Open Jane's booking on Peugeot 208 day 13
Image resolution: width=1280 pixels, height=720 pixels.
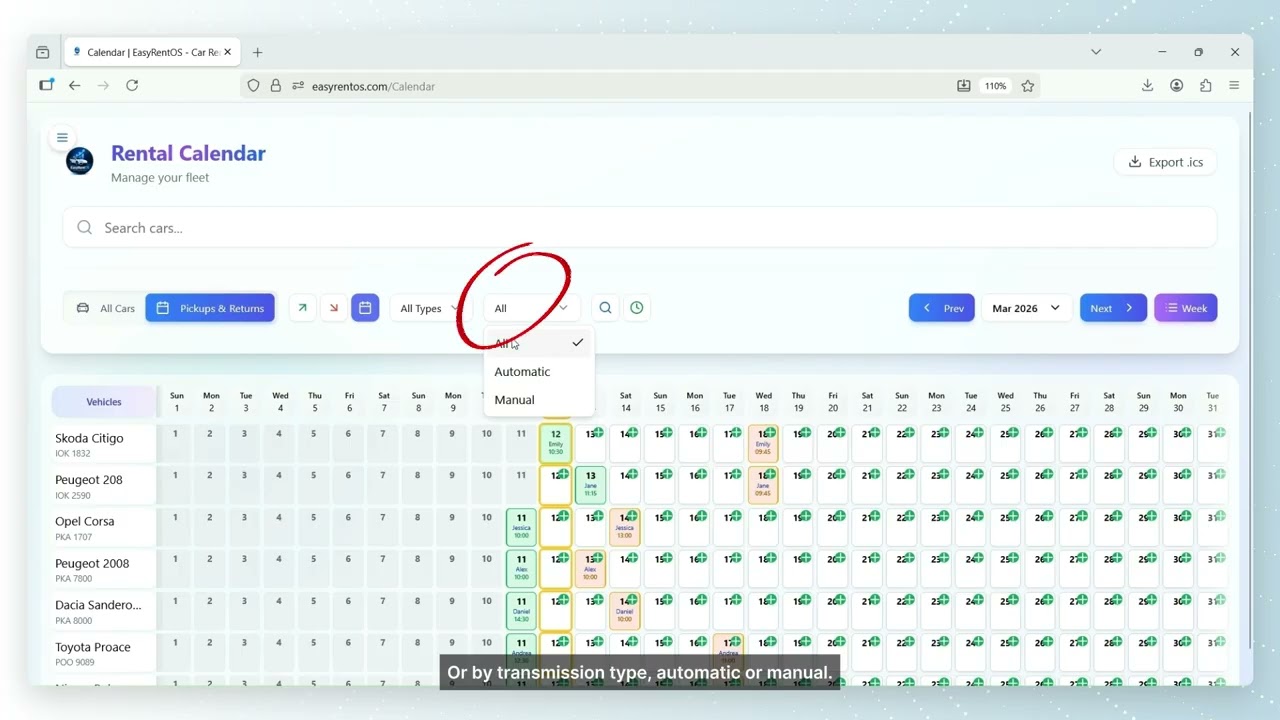click(590, 485)
